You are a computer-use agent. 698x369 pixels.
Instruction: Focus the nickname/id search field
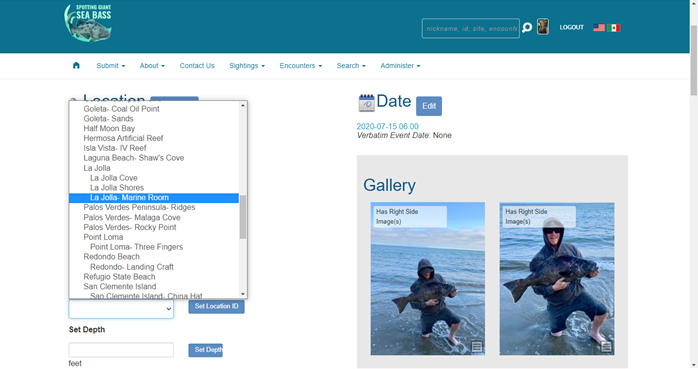pyautogui.click(x=471, y=28)
